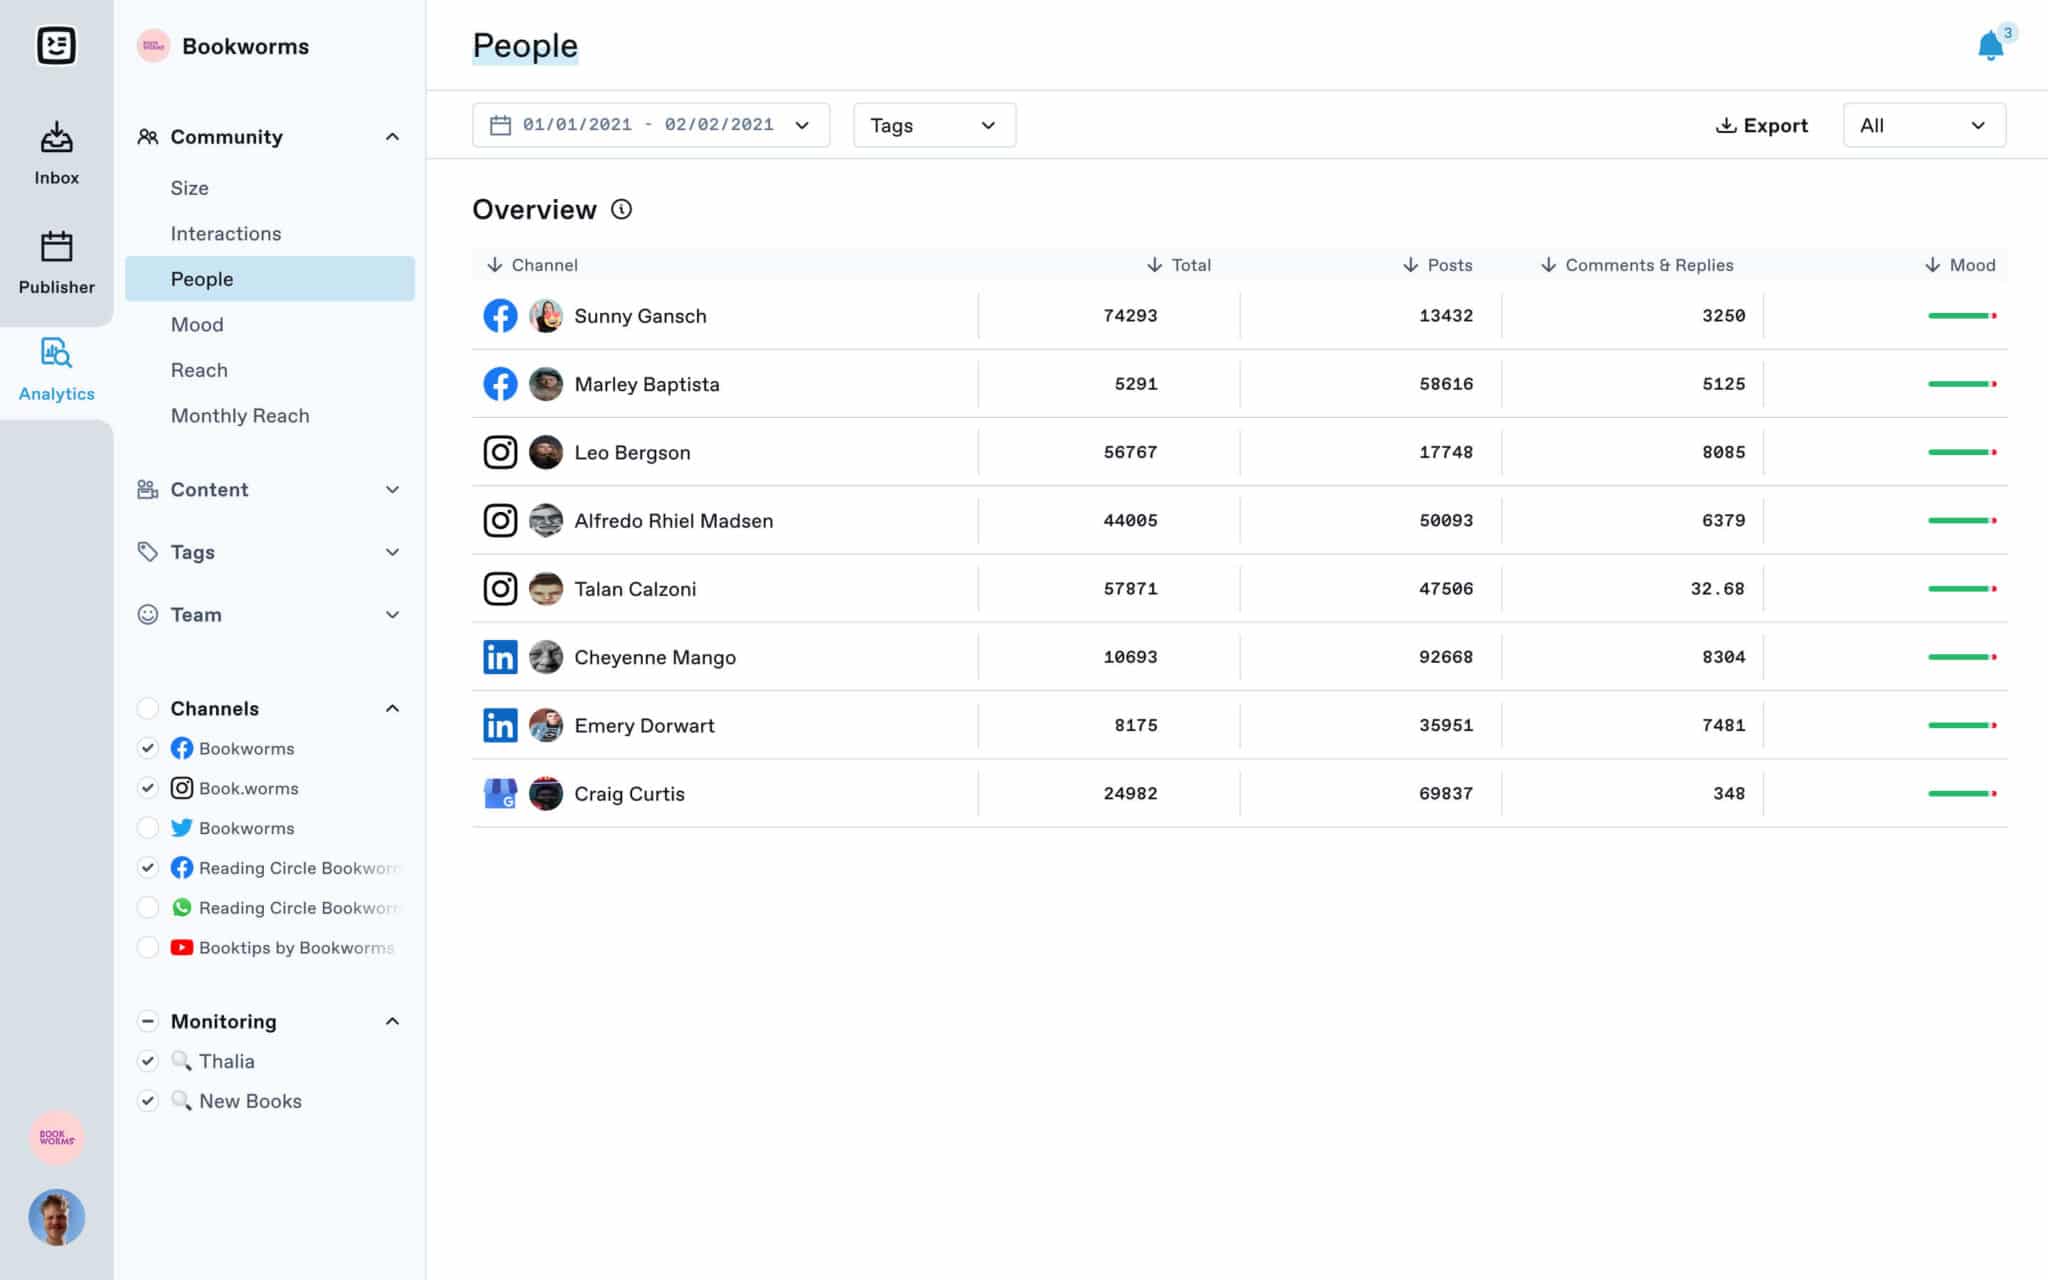Click the Facebook icon for Marley Baptista
The width and height of the screenshot is (2048, 1280).
pyautogui.click(x=500, y=384)
